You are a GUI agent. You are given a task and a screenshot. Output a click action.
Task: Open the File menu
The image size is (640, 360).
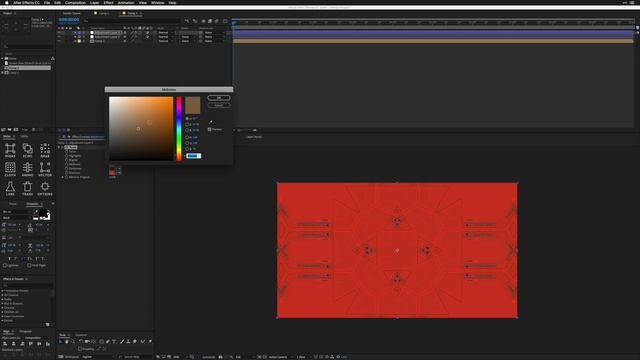coord(47,2)
